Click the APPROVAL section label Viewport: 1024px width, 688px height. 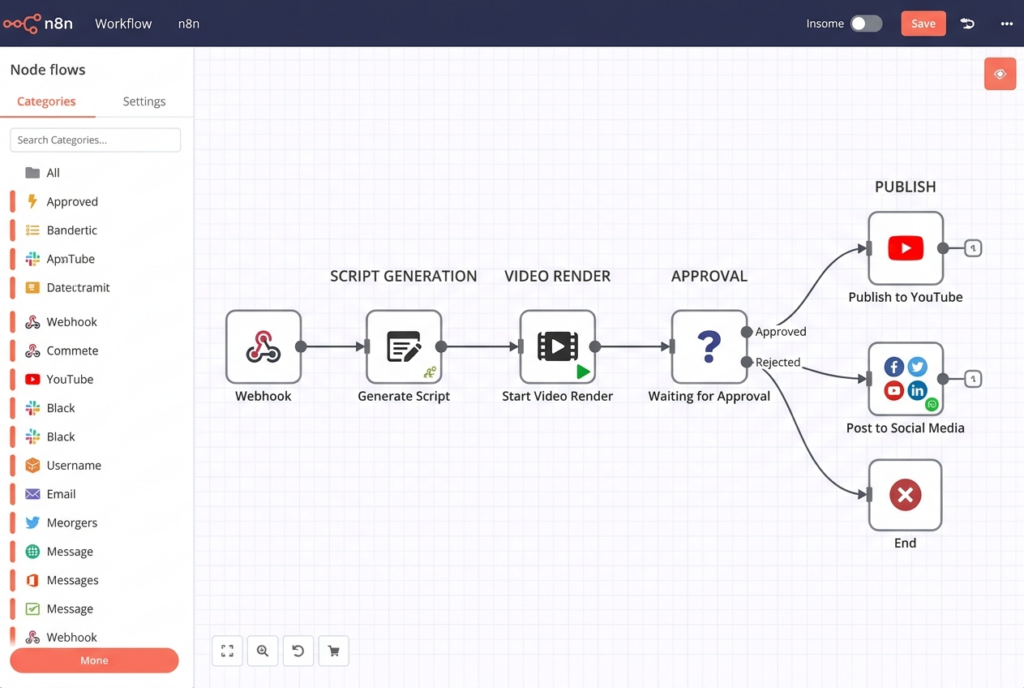709,276
